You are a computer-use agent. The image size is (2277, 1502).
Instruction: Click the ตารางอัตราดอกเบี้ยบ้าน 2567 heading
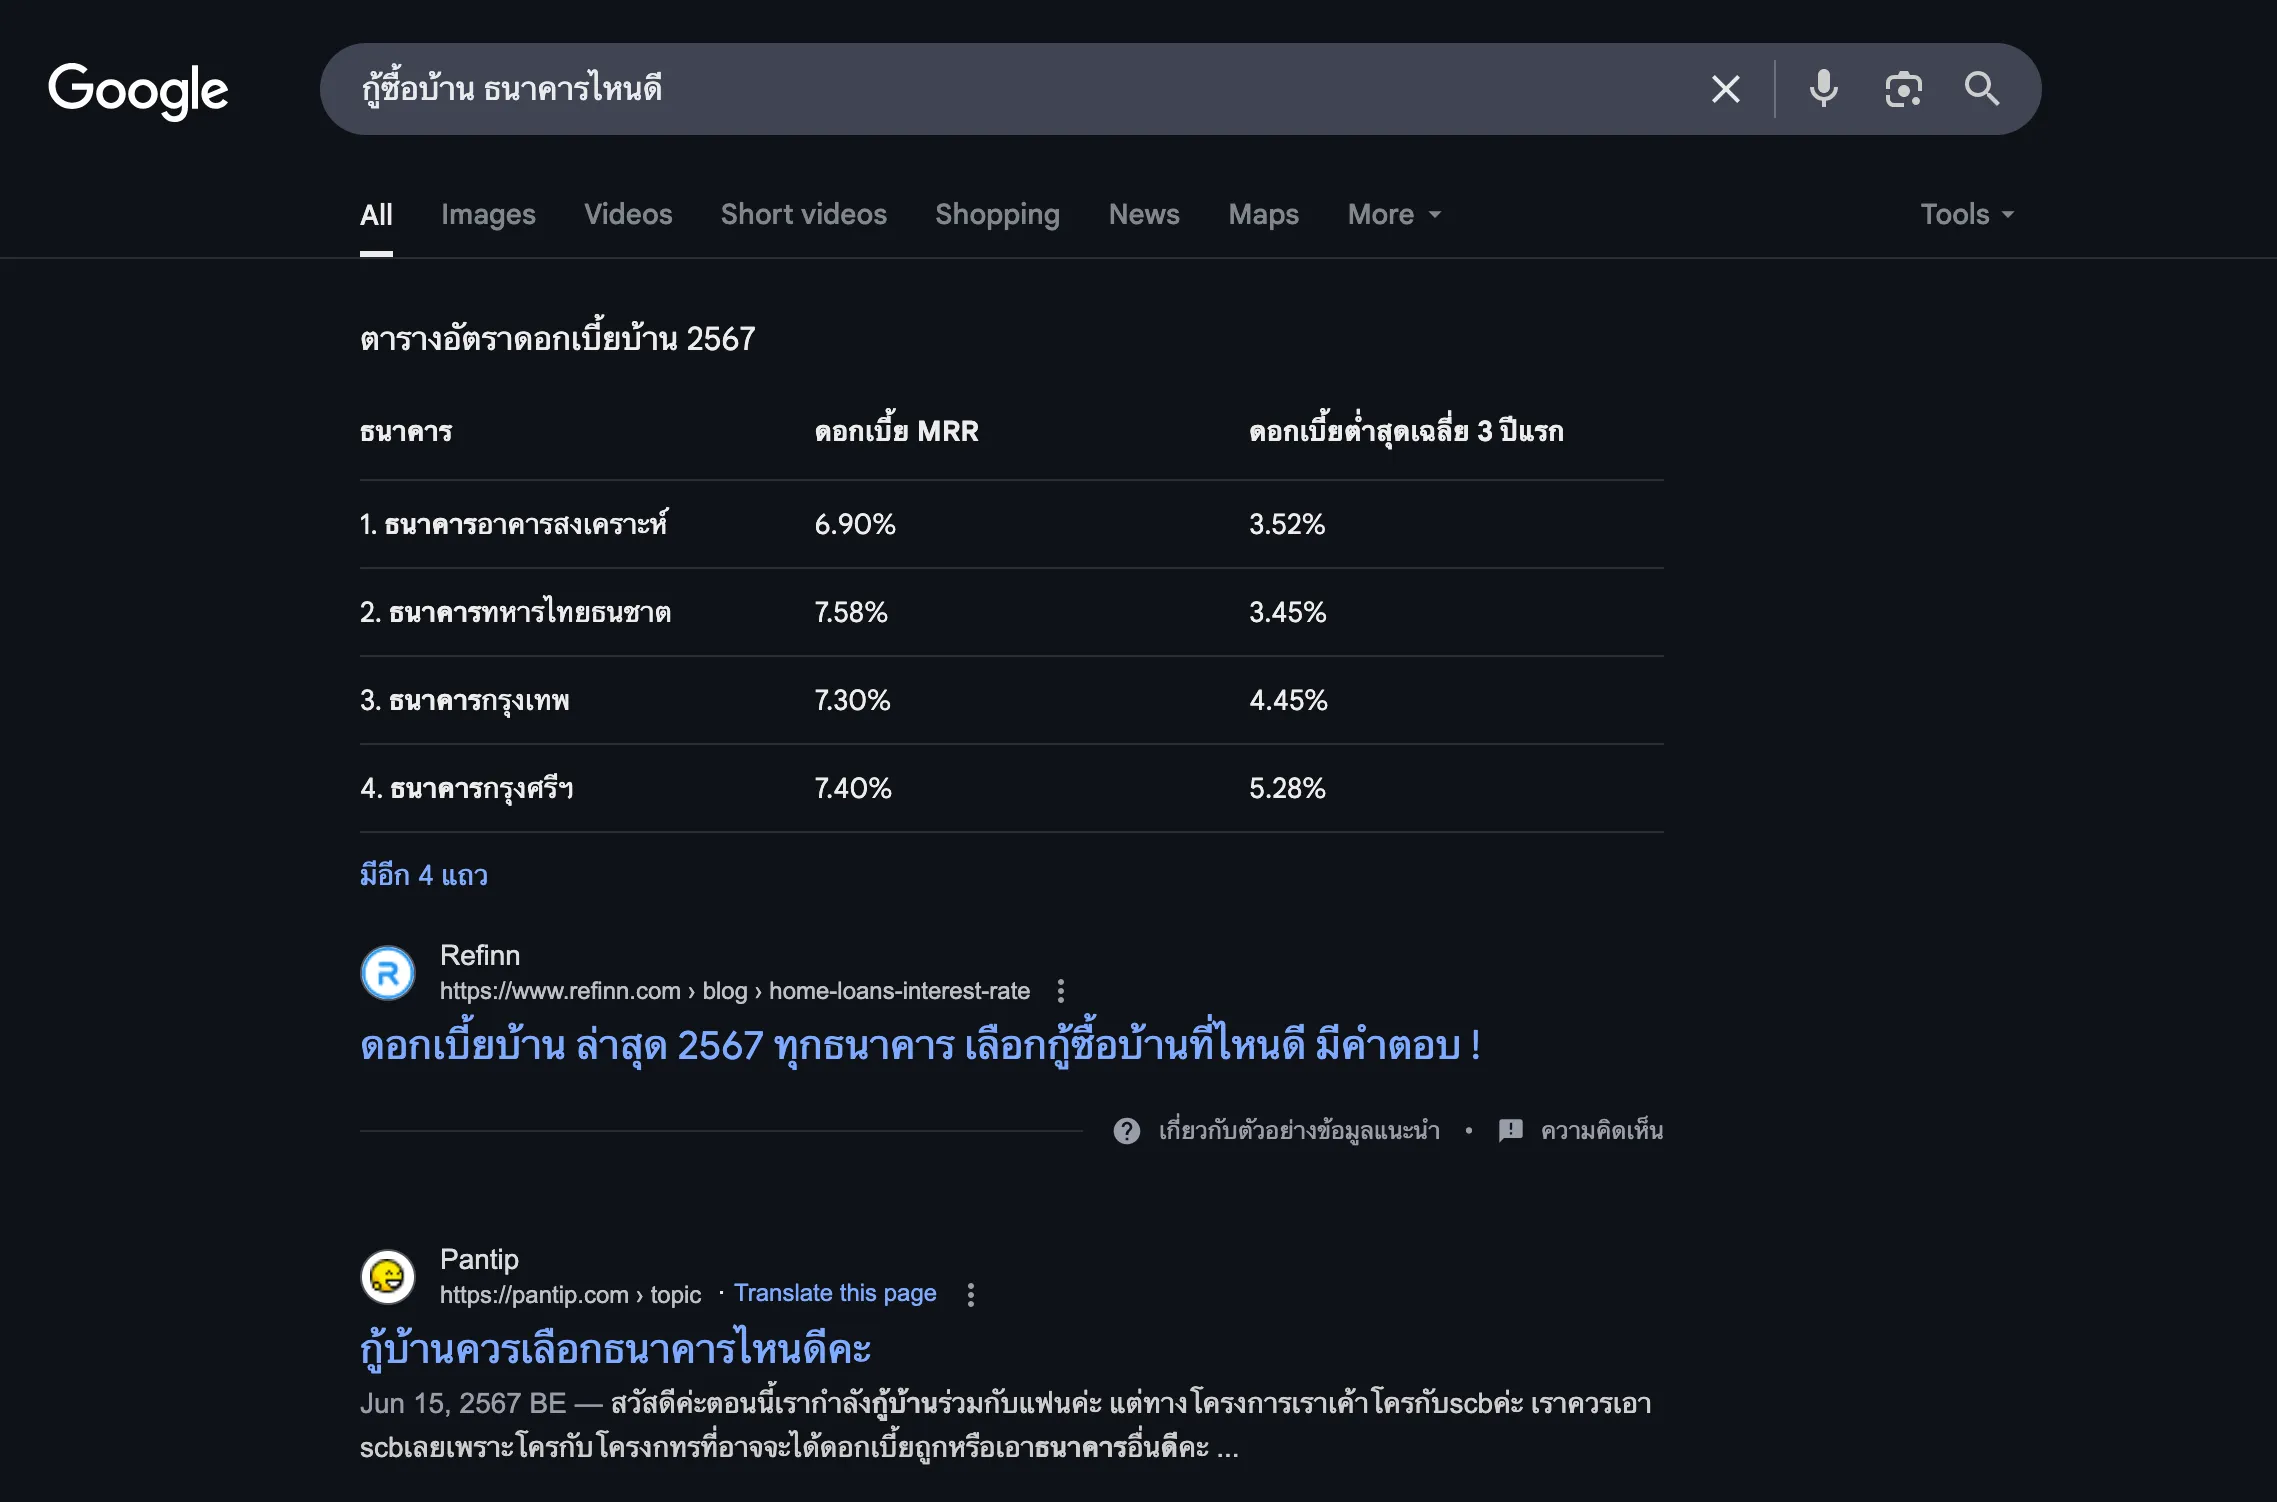558,339
